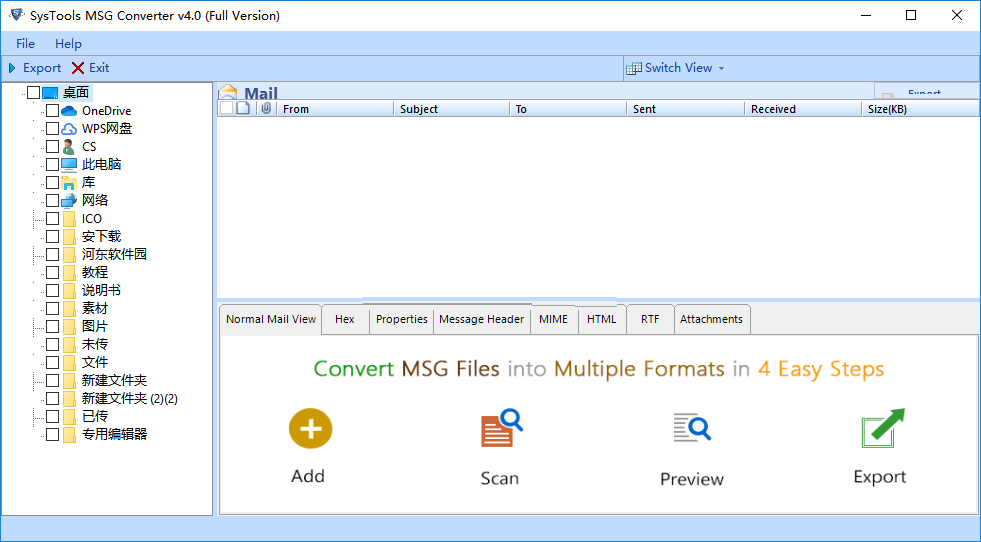The height and width of the screenshot is (542, 981).
Task: Select the 河东软件园 folder in tree
Action: click(114, 255)
